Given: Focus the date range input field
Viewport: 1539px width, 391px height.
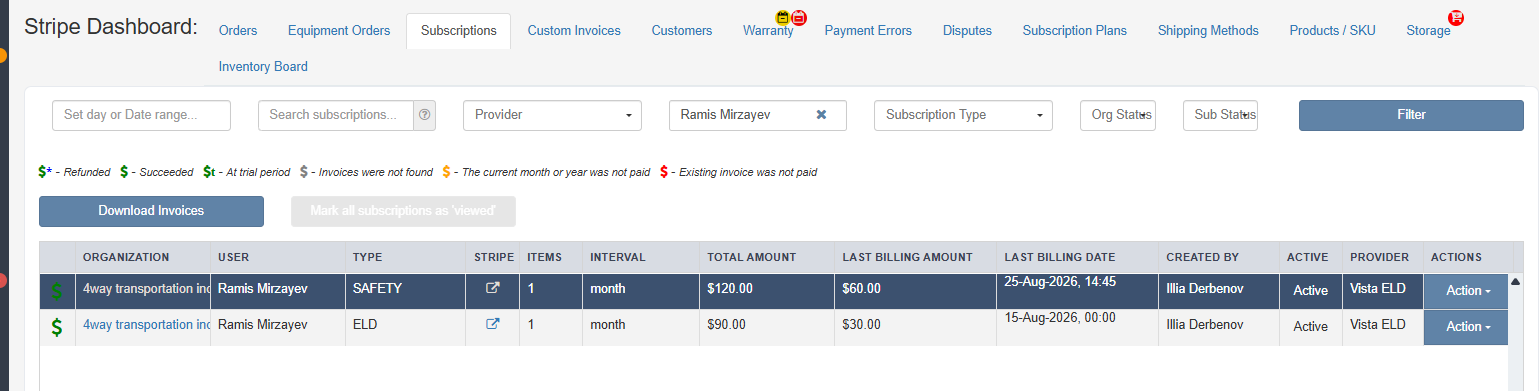Looking at the screenshot, I should click(x=141, y=115).
